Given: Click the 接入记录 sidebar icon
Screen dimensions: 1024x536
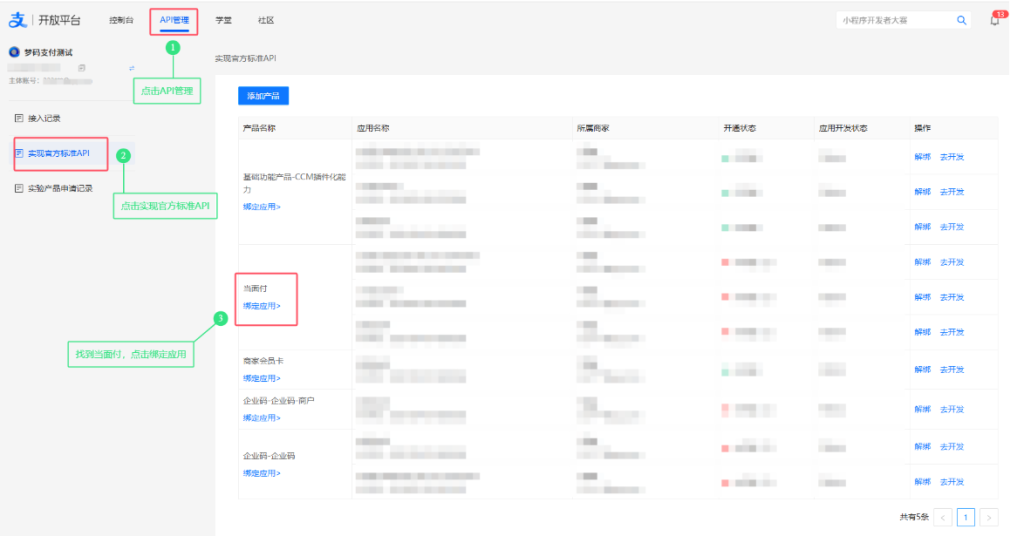Looking at the screenshot, I should [19, 118].
